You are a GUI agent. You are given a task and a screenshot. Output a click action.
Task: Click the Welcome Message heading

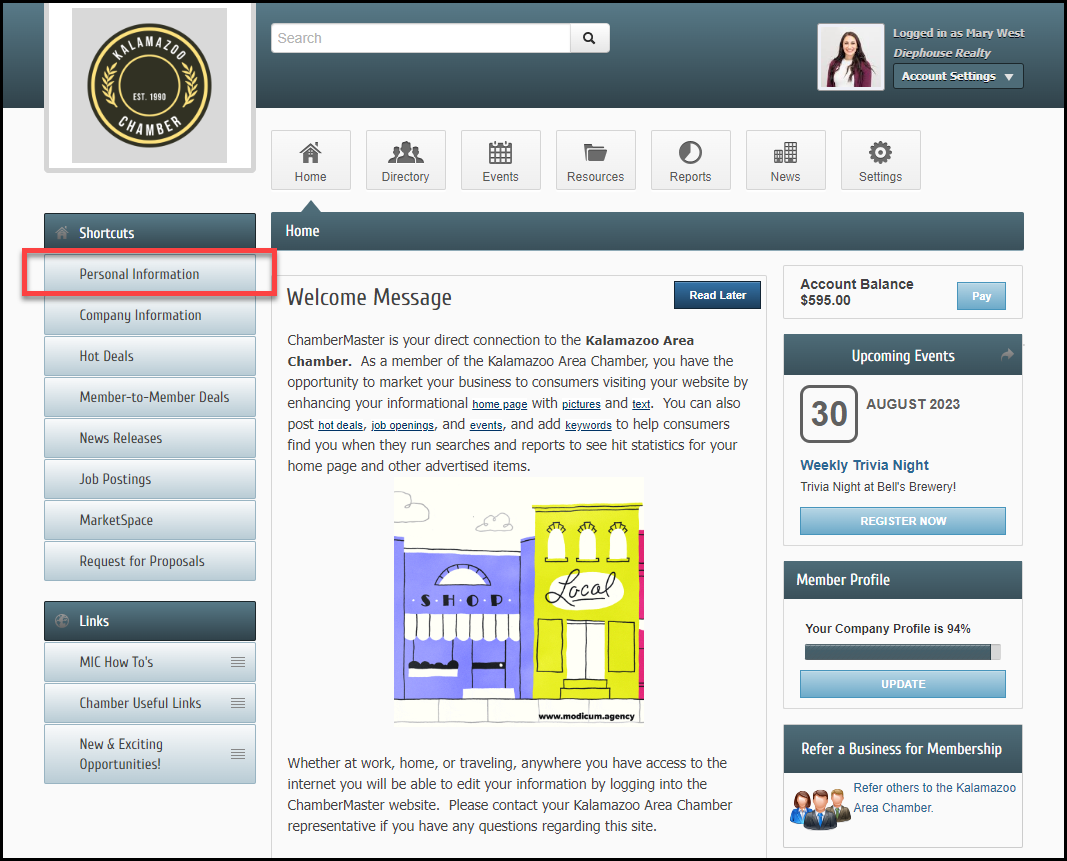pos(369,297)
